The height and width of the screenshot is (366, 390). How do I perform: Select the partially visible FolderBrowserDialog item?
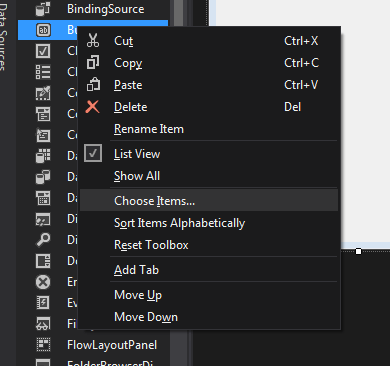(x=93, y=362)
